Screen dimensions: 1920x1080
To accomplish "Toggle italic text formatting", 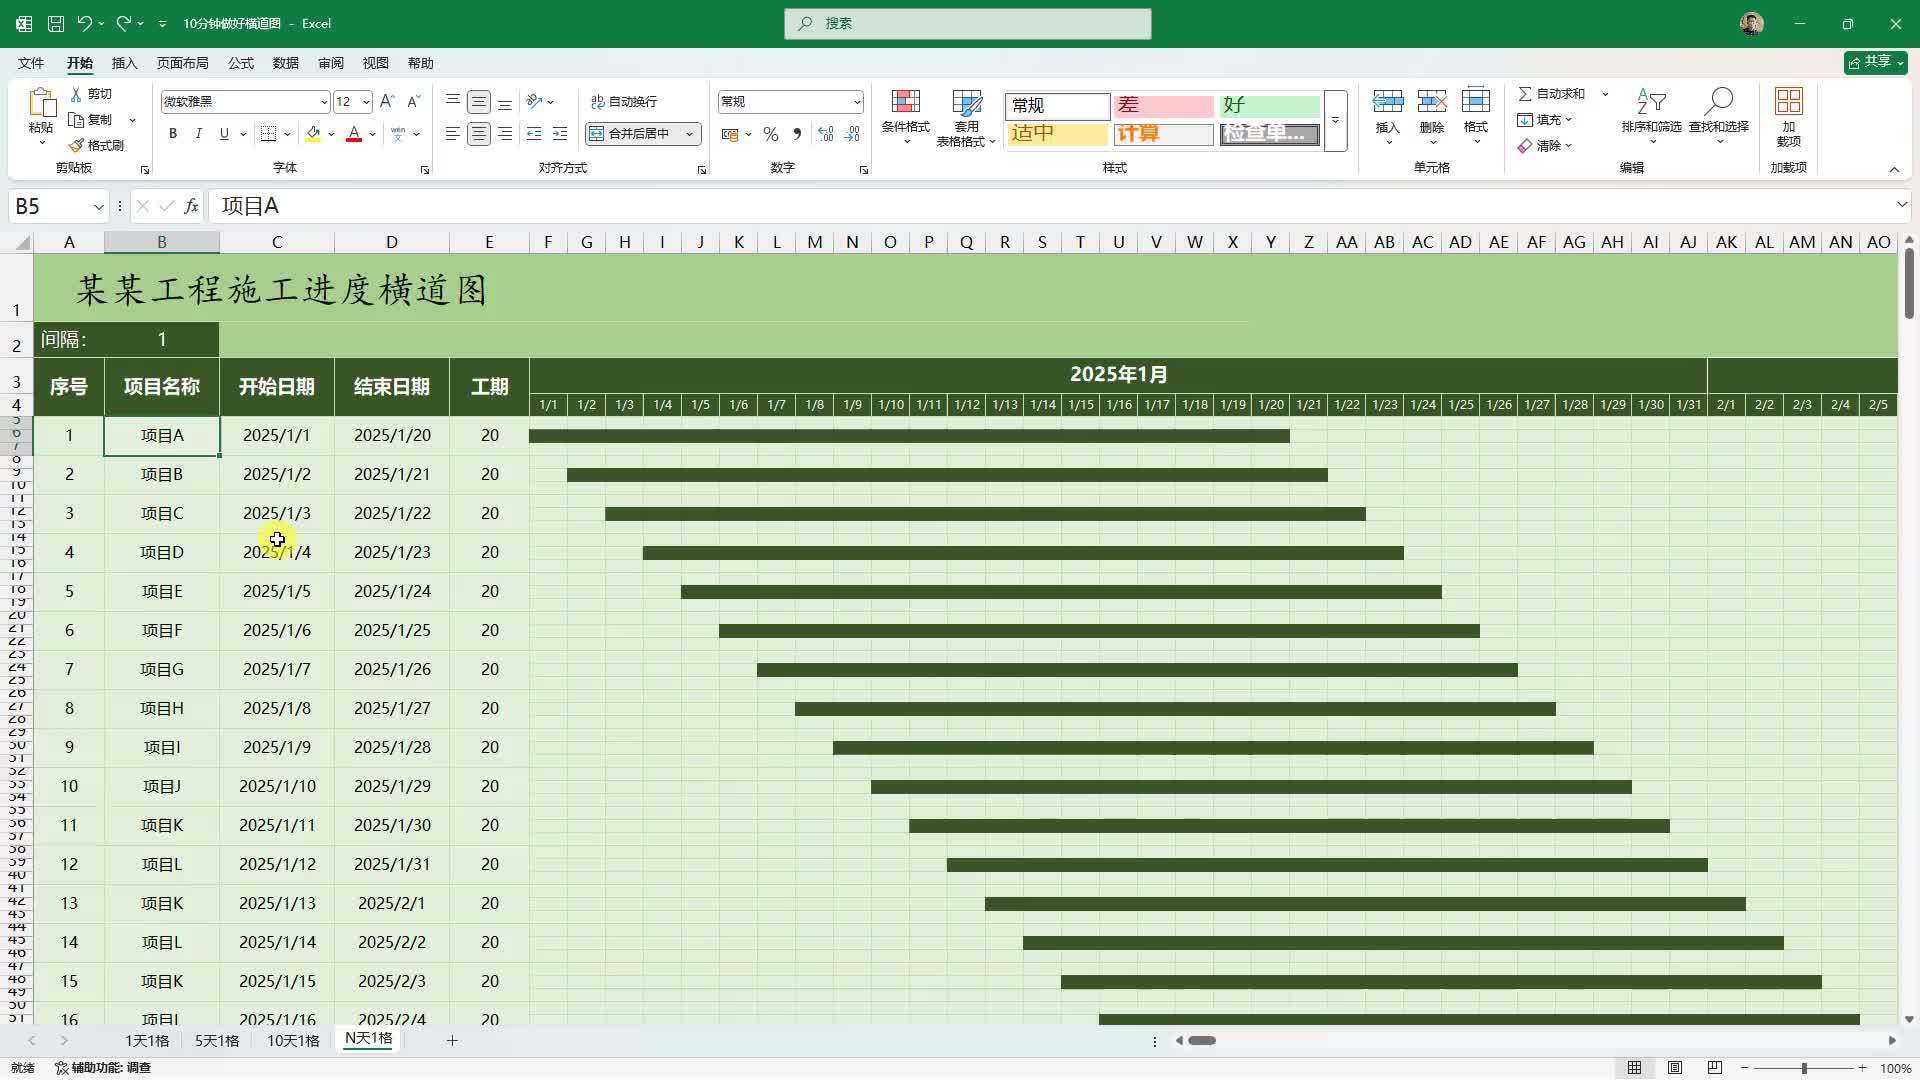I will click(198, 134).
